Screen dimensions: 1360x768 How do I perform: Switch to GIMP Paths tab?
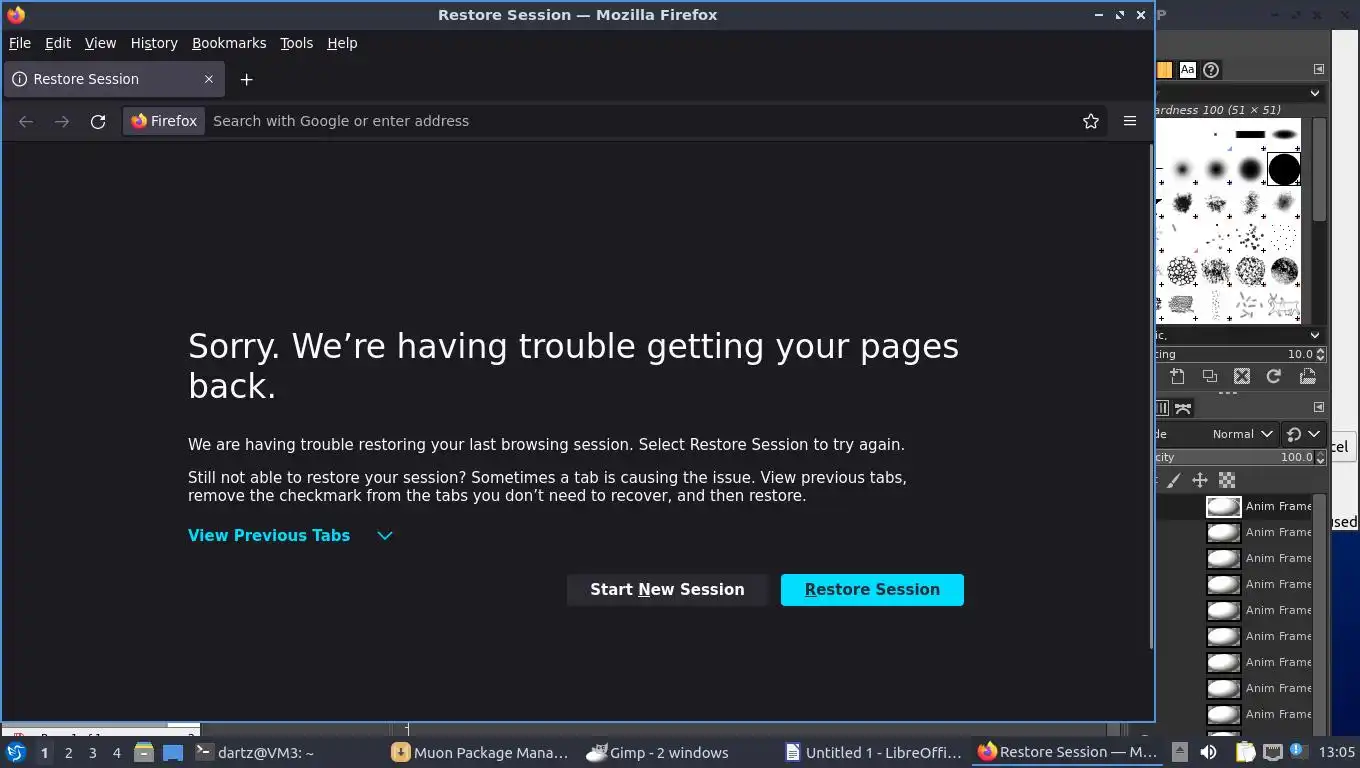[1183, 408]
